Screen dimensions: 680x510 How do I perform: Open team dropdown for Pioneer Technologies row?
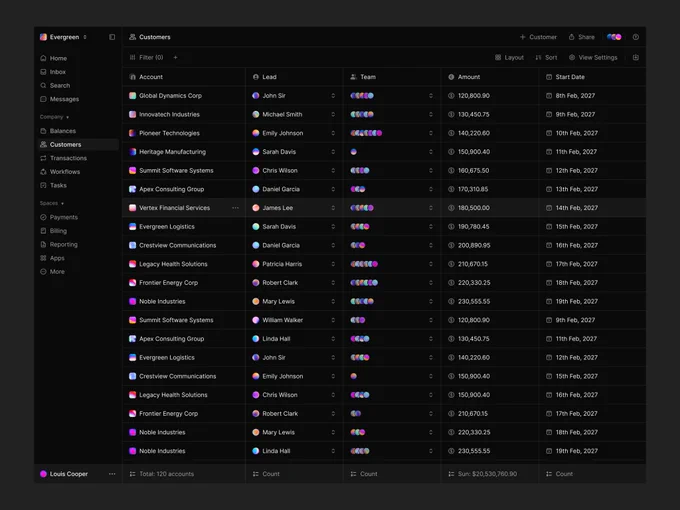click(x=431, y=133)
